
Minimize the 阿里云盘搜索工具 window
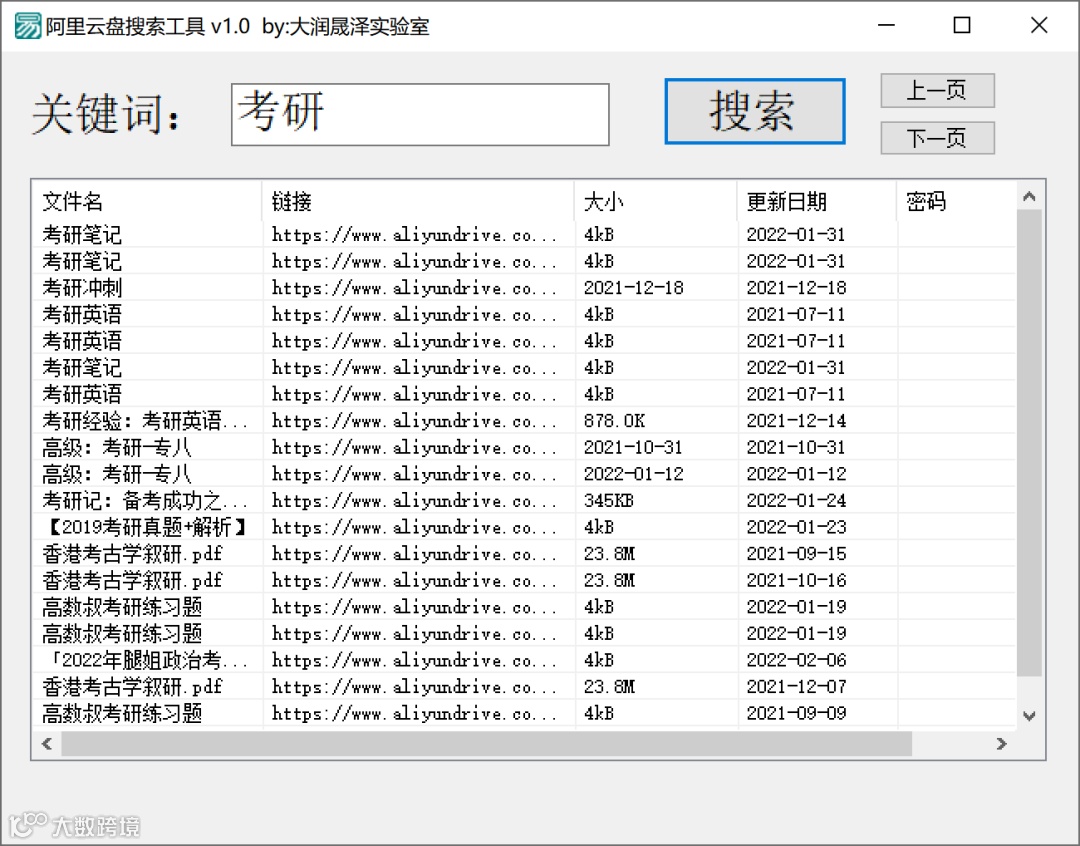click(886, 25)
